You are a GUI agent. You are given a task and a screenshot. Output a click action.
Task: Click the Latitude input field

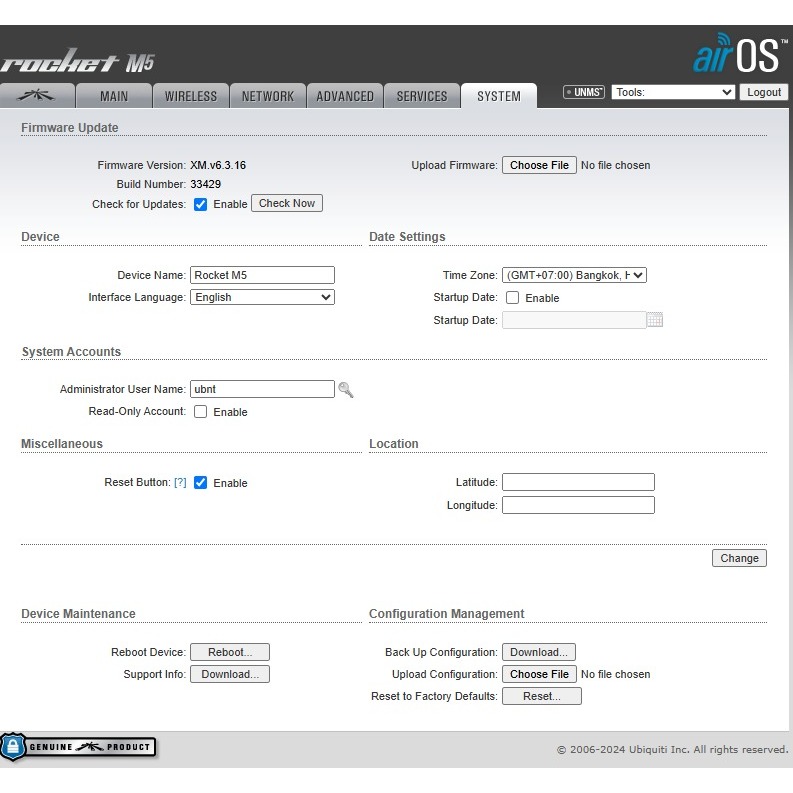[x=578, y=482]
